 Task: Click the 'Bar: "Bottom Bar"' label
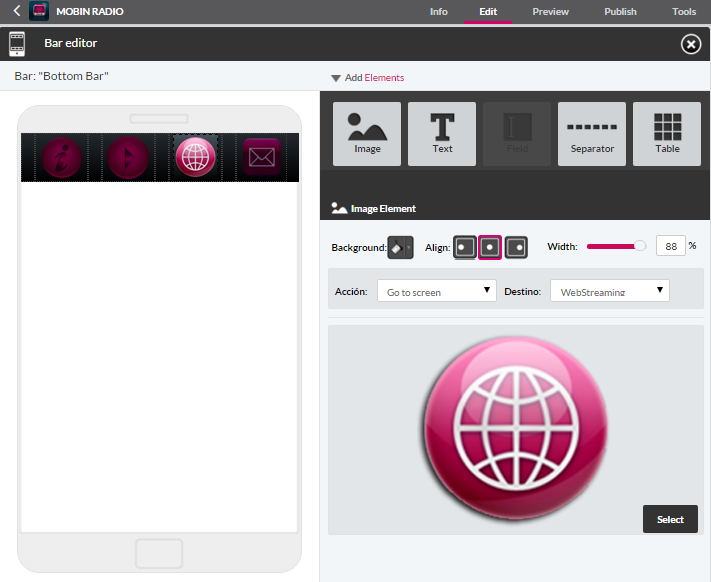[61, 76]
